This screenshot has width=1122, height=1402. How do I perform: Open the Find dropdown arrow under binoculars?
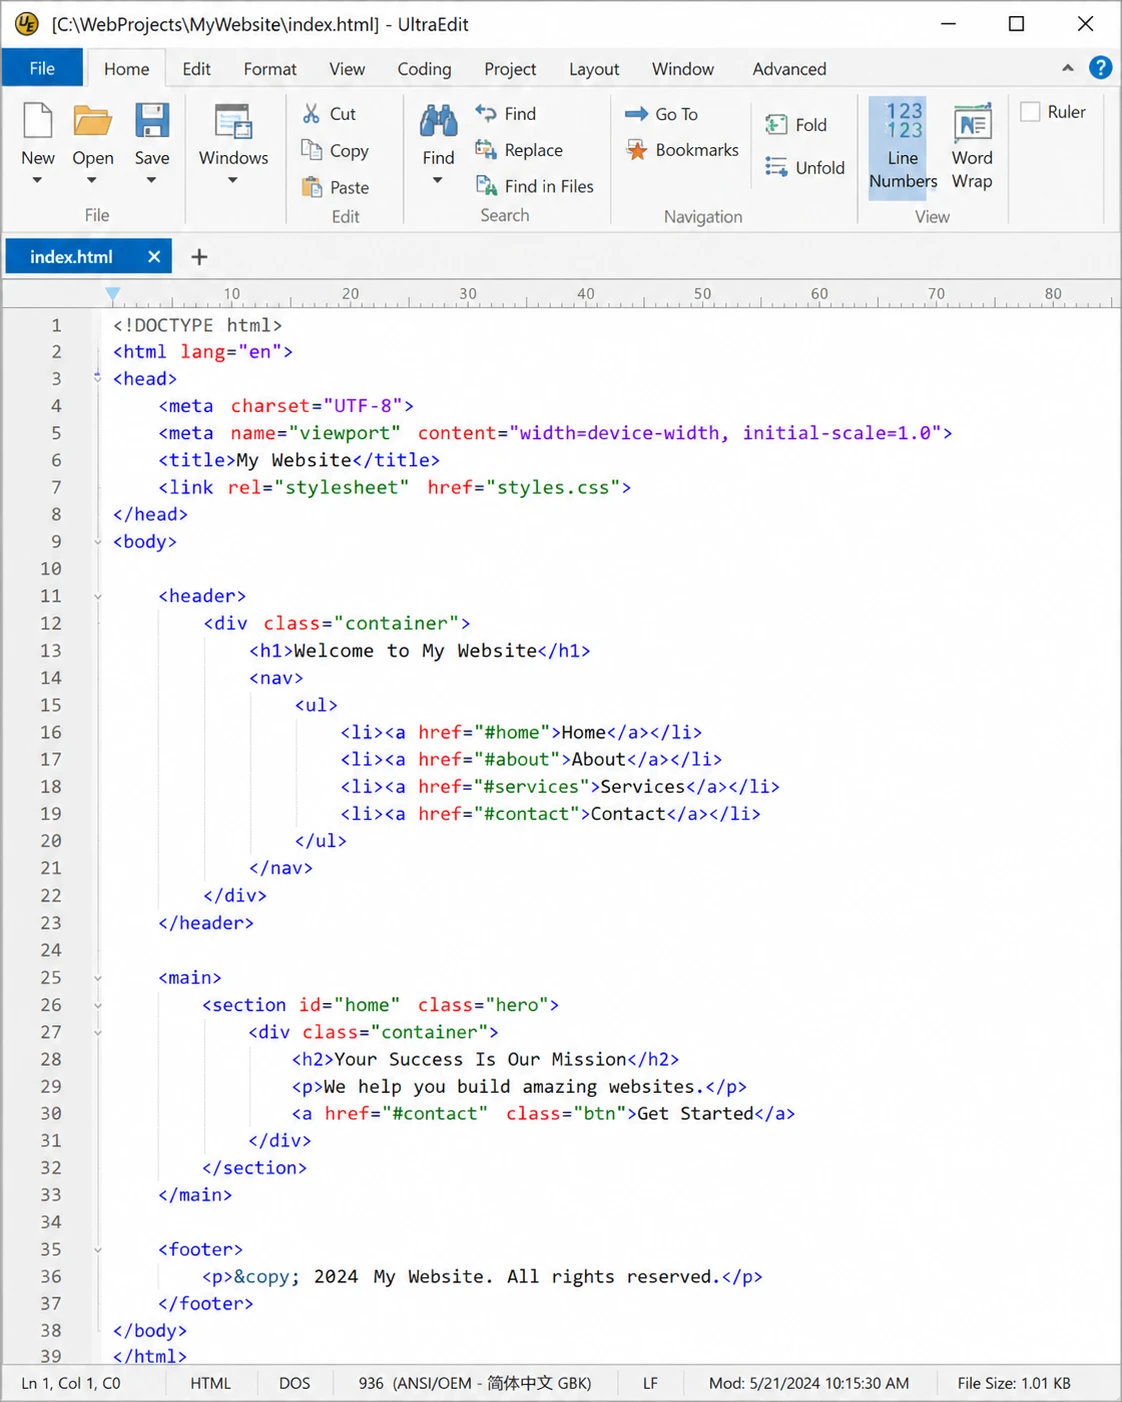point(437,181)
